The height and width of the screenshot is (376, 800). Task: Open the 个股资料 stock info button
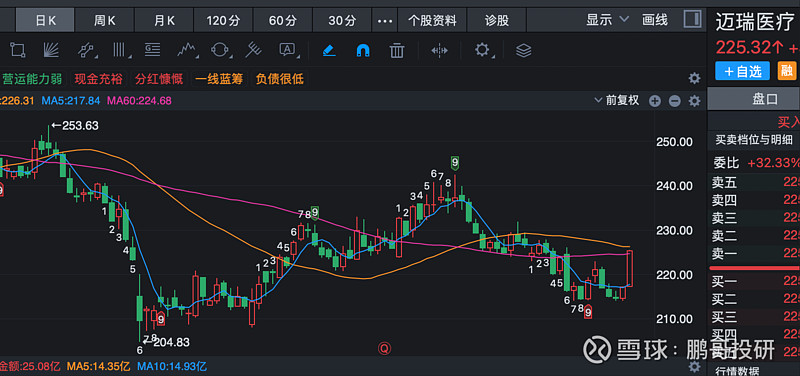click(x=432, y=21)
